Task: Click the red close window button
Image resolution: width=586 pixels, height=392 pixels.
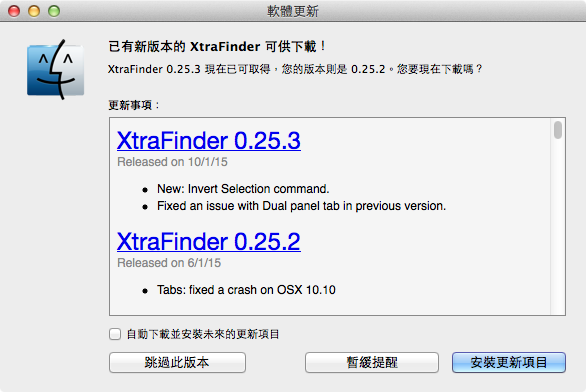Action: [14, 11]
